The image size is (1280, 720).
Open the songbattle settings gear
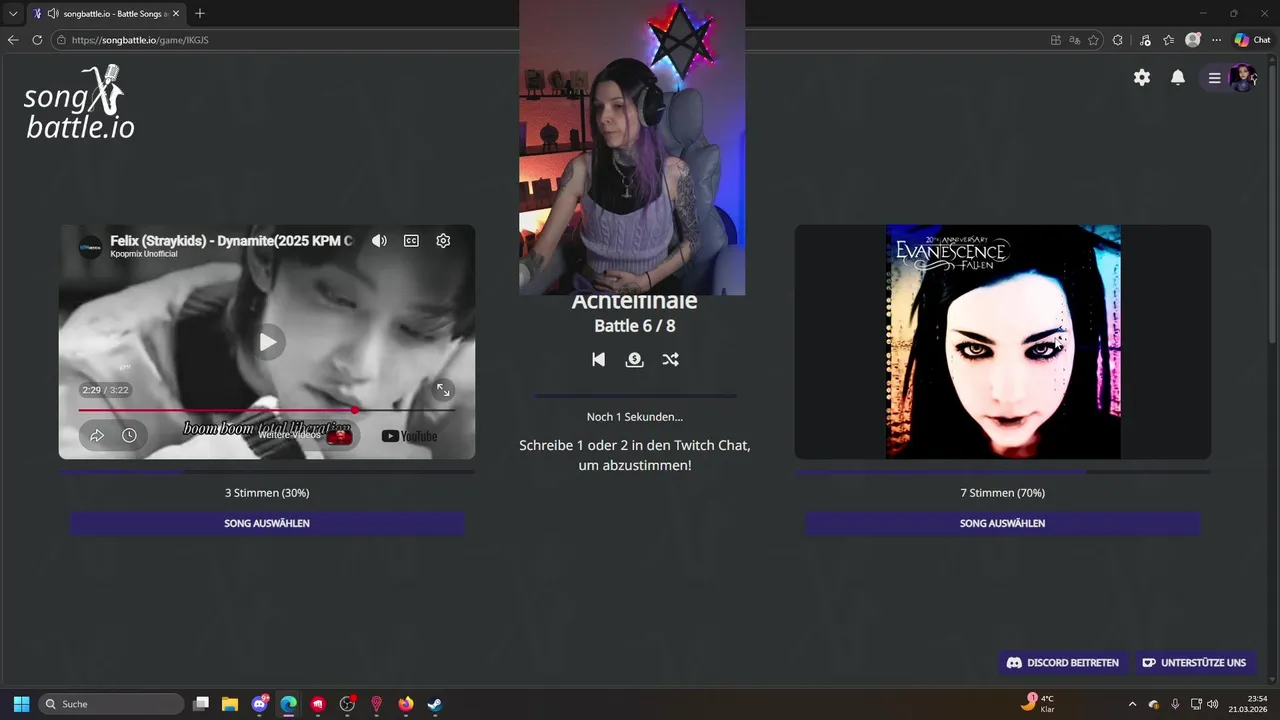(1142, 77)
